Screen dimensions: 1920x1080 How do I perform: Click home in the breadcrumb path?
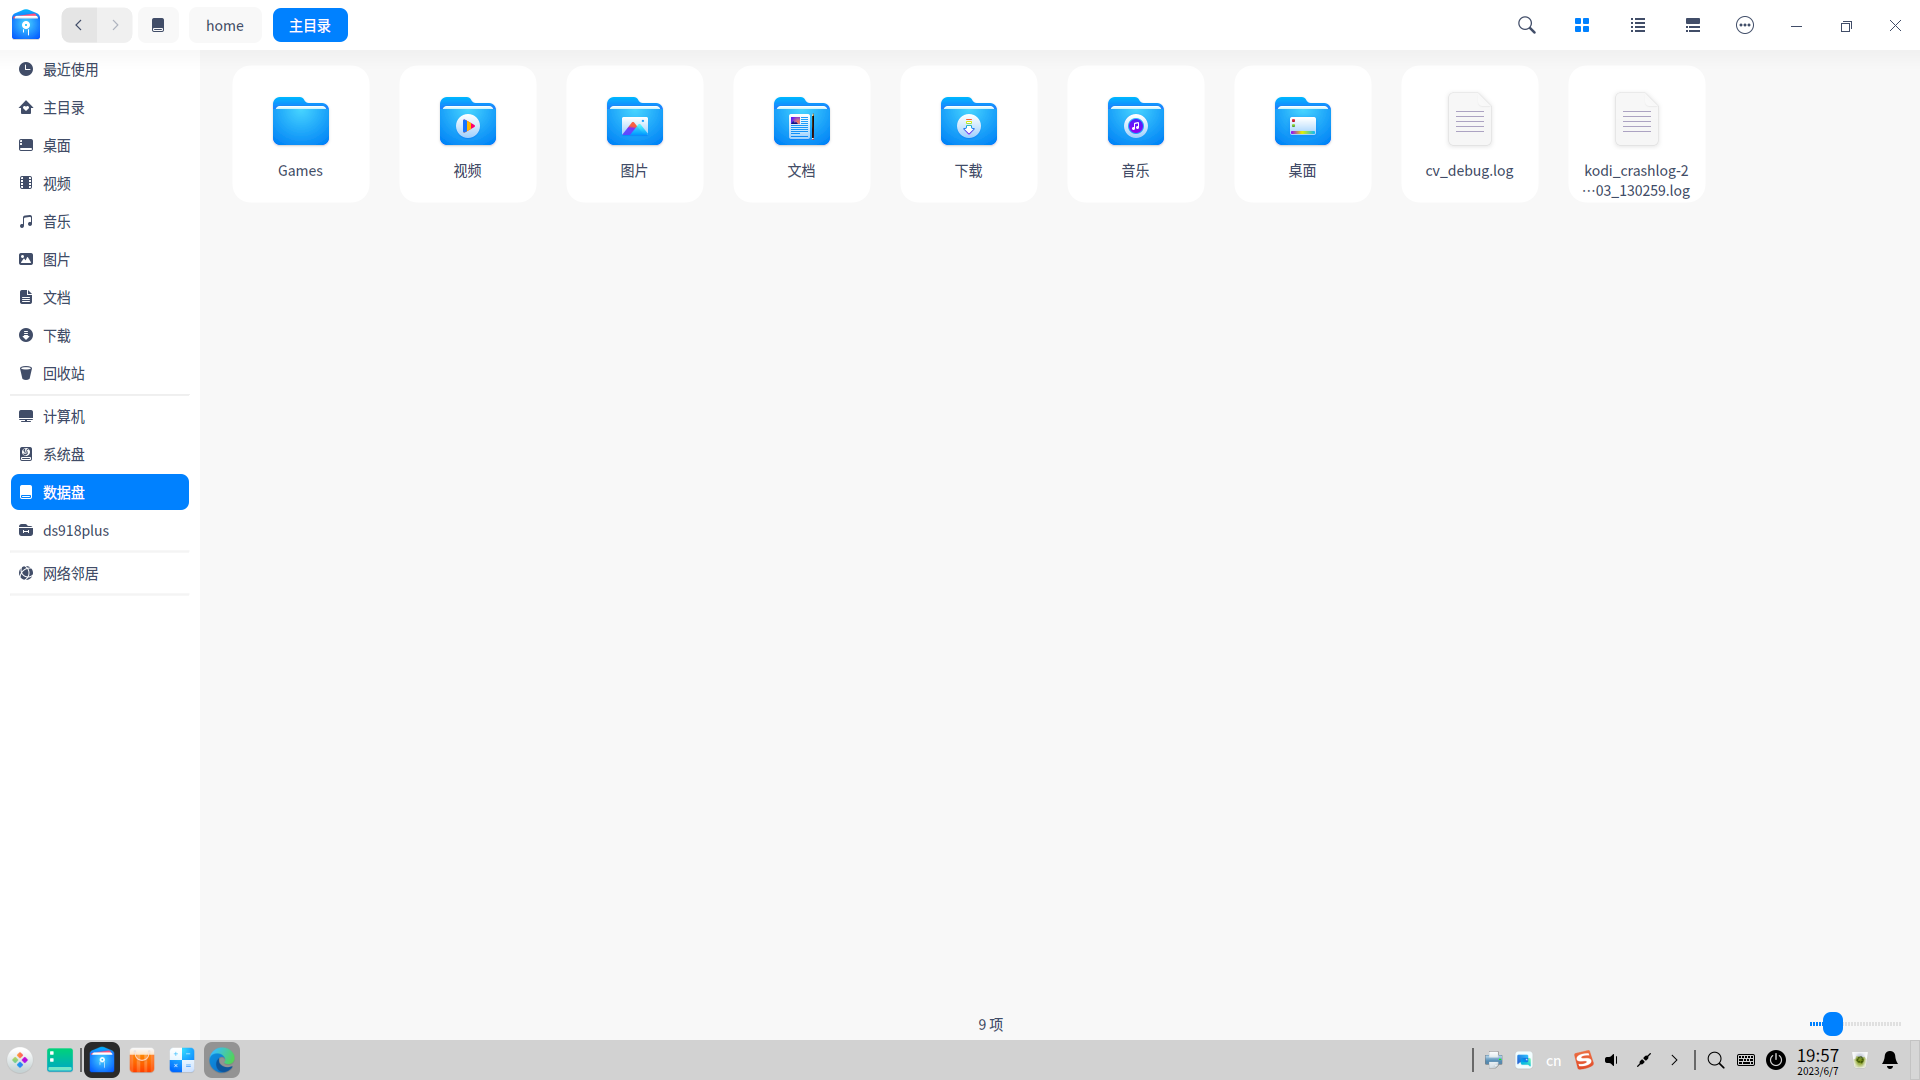tap(224, 24)
